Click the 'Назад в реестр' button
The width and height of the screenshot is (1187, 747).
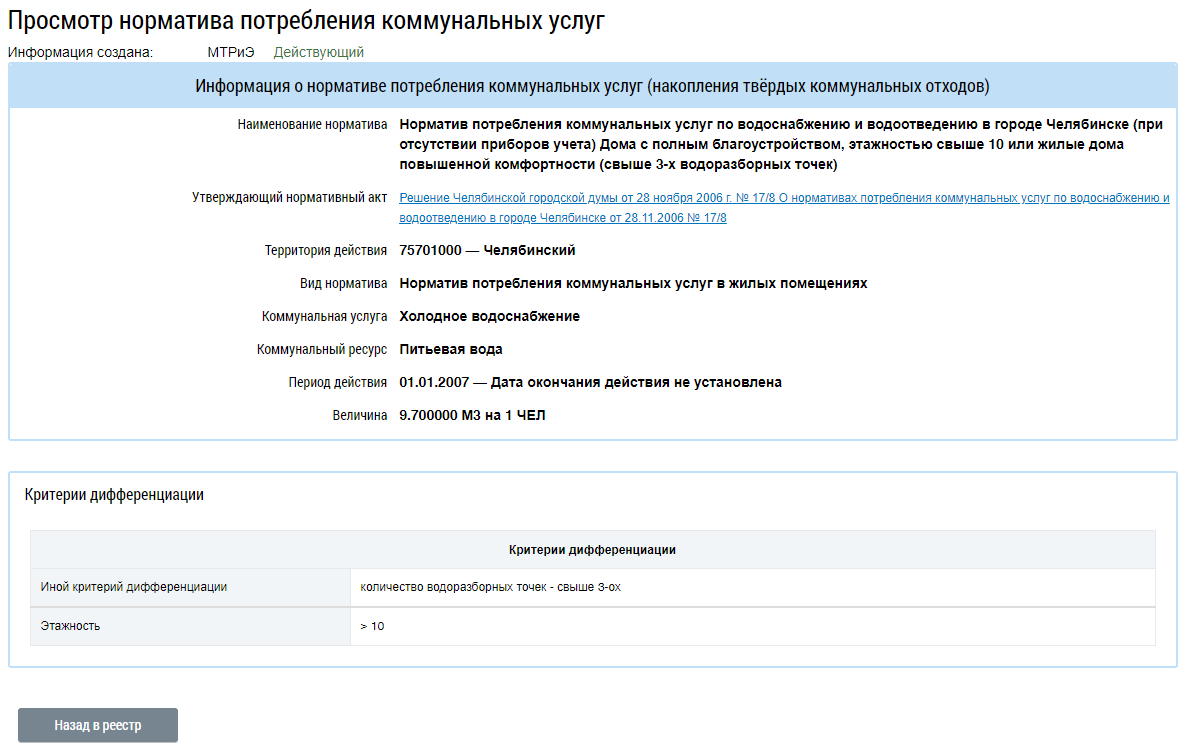point(98,725)
